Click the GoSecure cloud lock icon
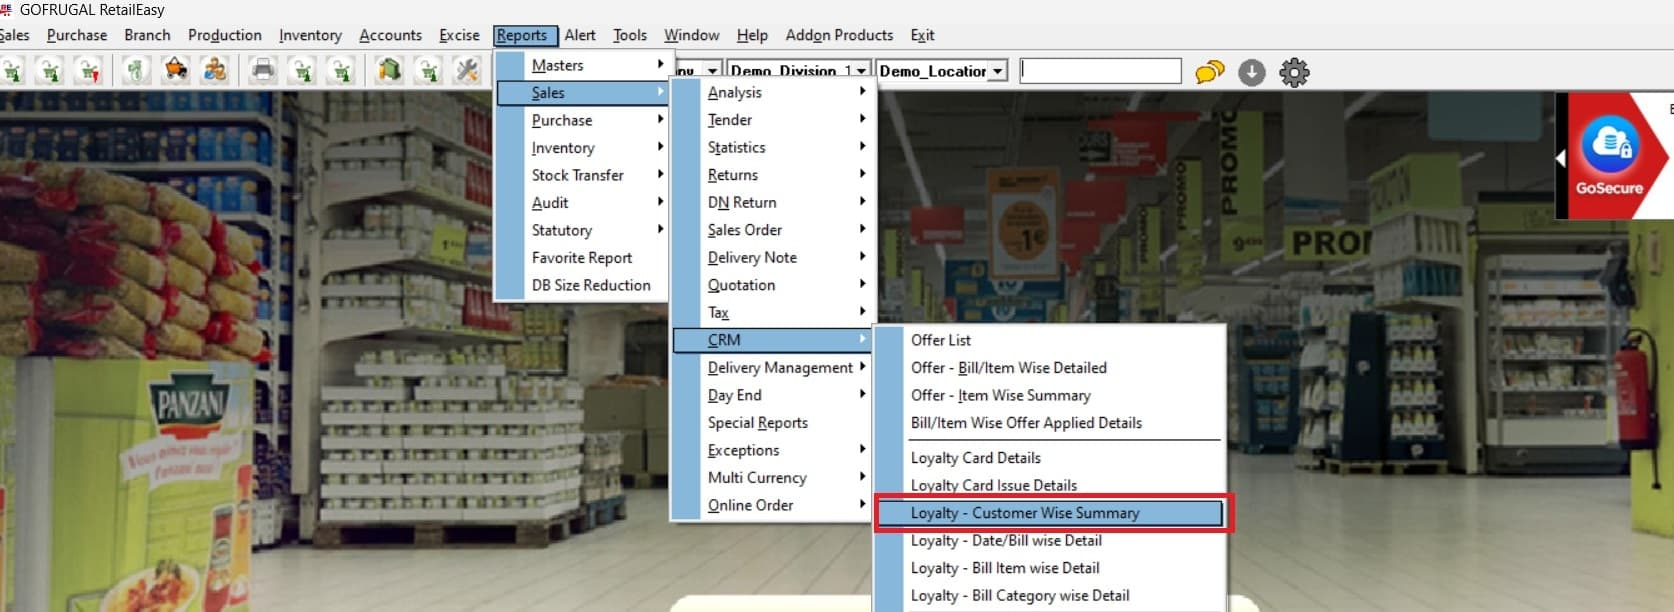1674x612 pixels. point(1610,145)
